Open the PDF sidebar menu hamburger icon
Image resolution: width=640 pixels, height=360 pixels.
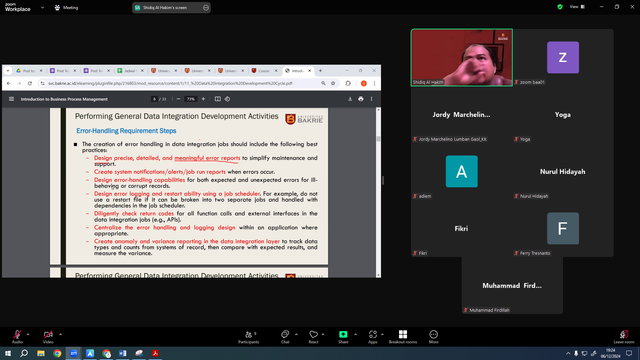(x=11, y=99)
